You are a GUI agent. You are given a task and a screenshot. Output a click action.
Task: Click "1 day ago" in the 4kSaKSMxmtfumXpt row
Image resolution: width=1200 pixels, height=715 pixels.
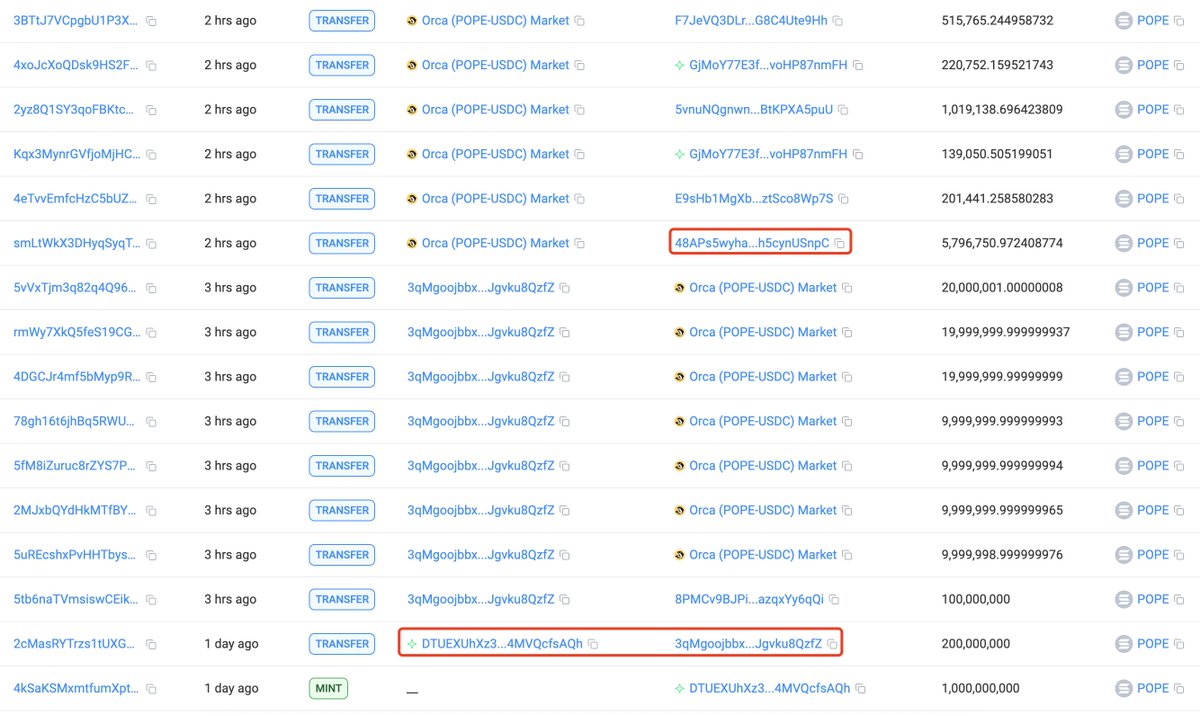click(x=231, y=688)
